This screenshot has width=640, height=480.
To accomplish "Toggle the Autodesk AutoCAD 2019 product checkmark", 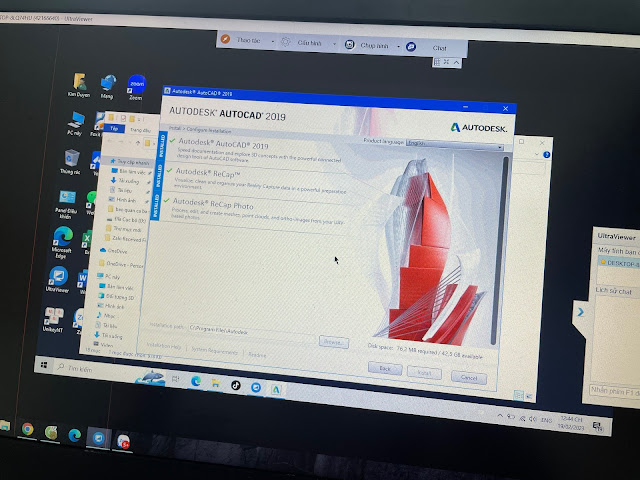I will (x=173, y=140).
